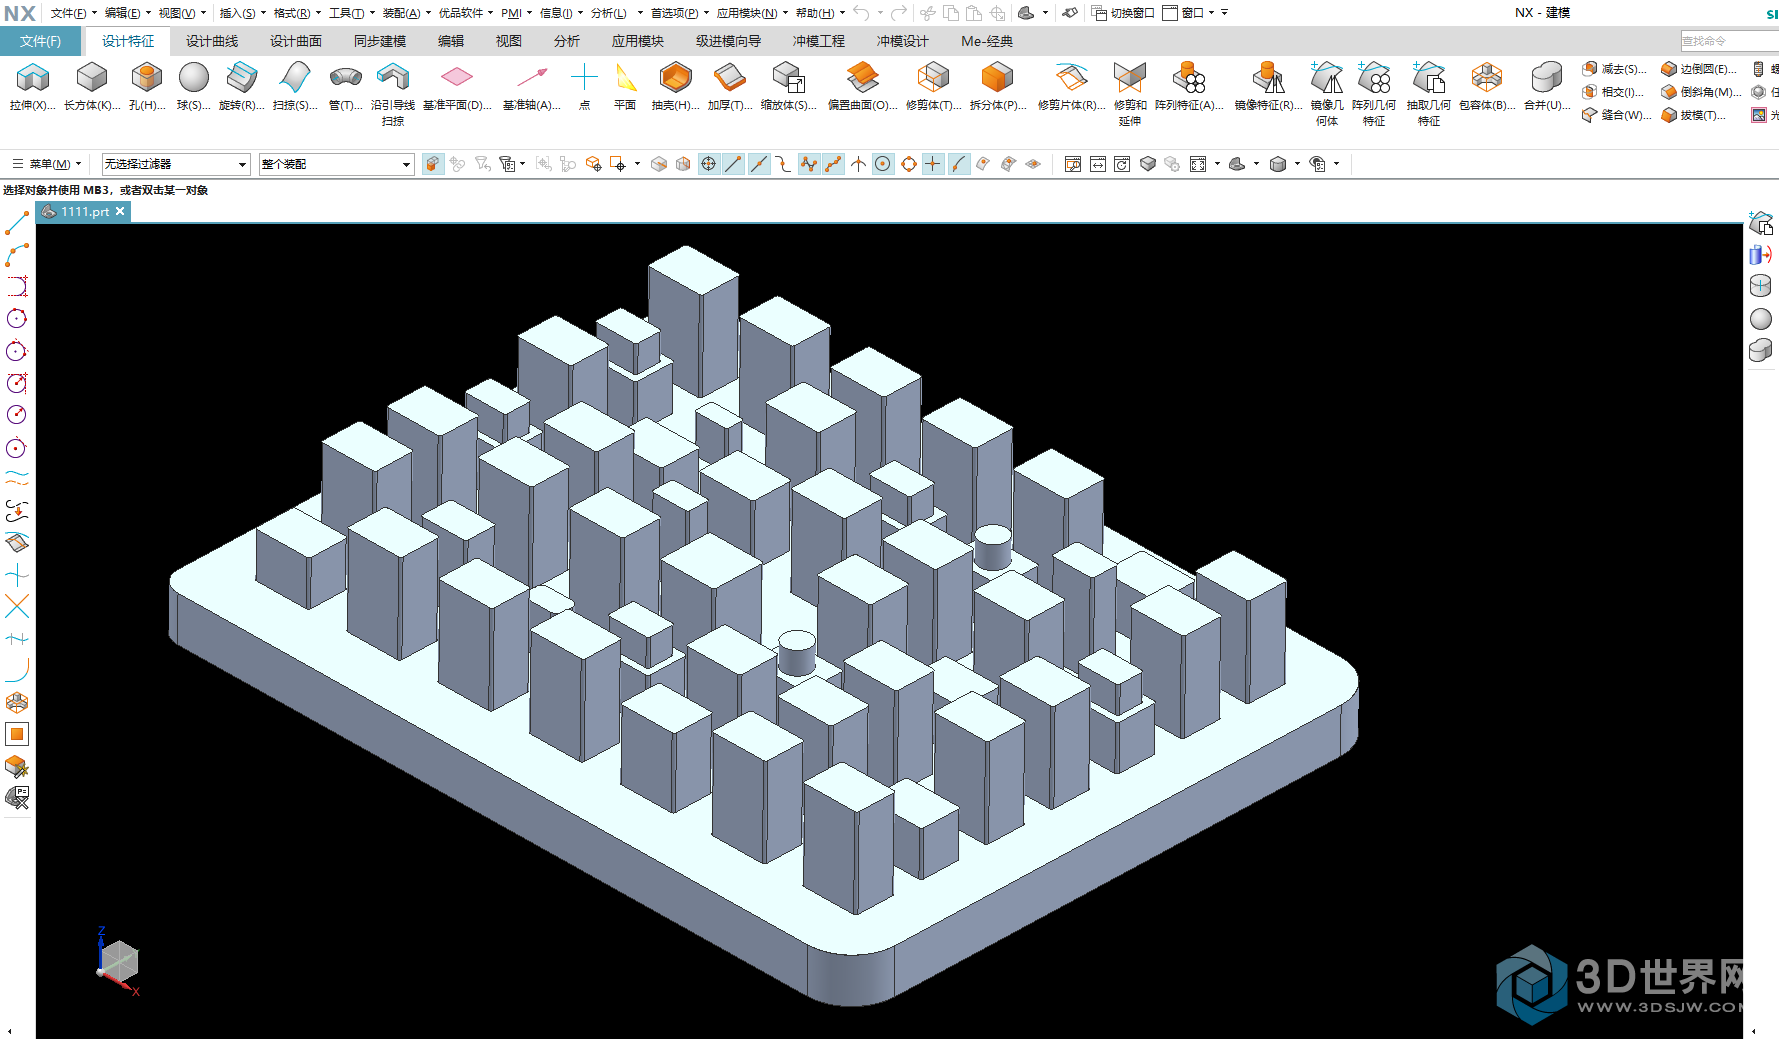This screenshot has width=1779, height=1039.
Task: Click the blue 文件(F) file button
Action: [40, 41]
